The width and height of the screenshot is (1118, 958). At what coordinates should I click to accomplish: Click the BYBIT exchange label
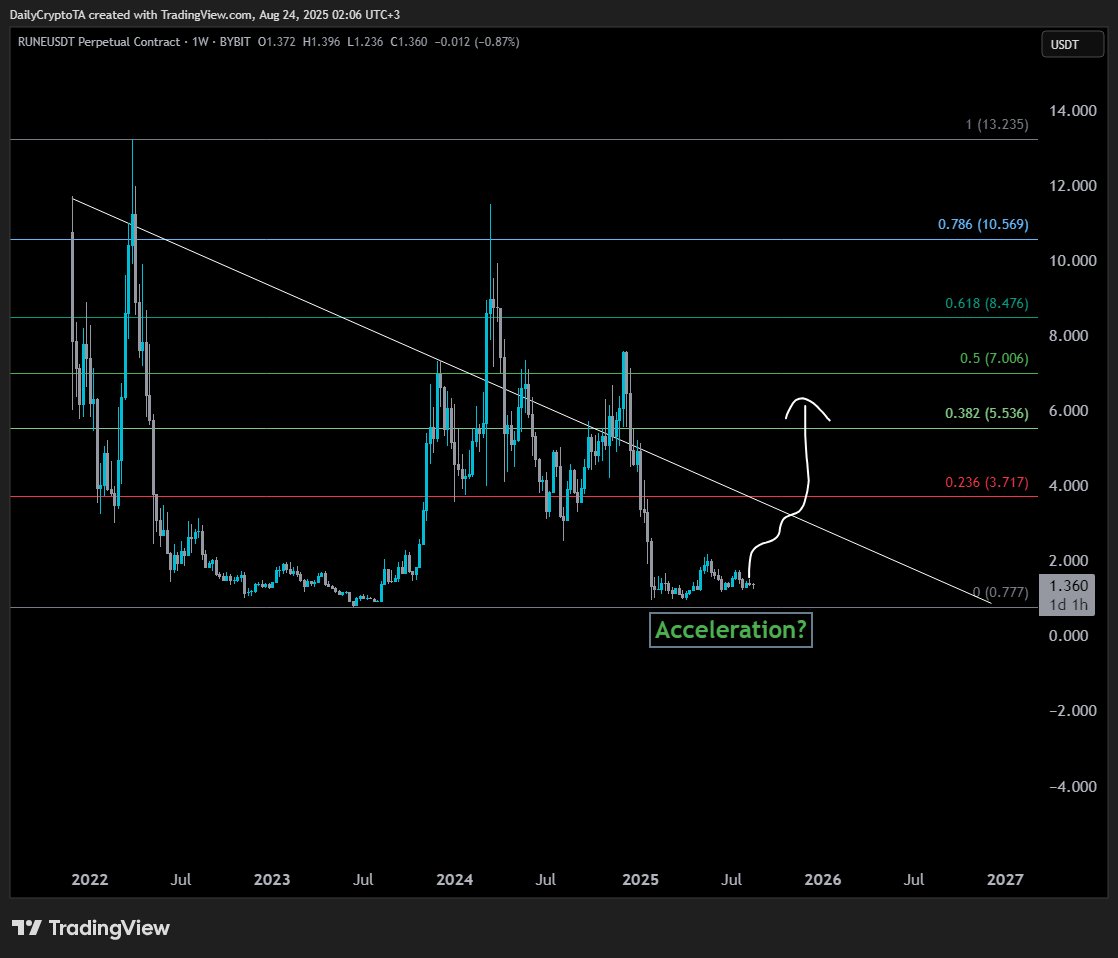(235, 42)
